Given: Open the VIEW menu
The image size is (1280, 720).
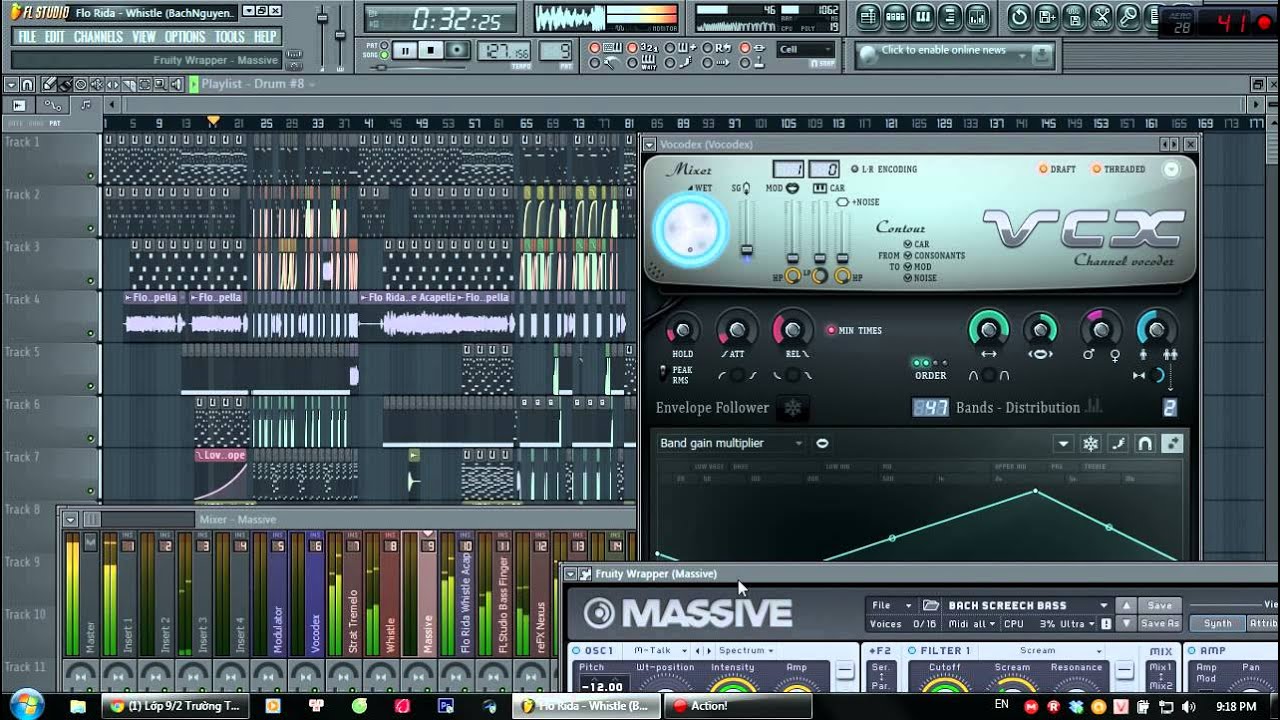Looking at the screenshot, I should 144,37.
